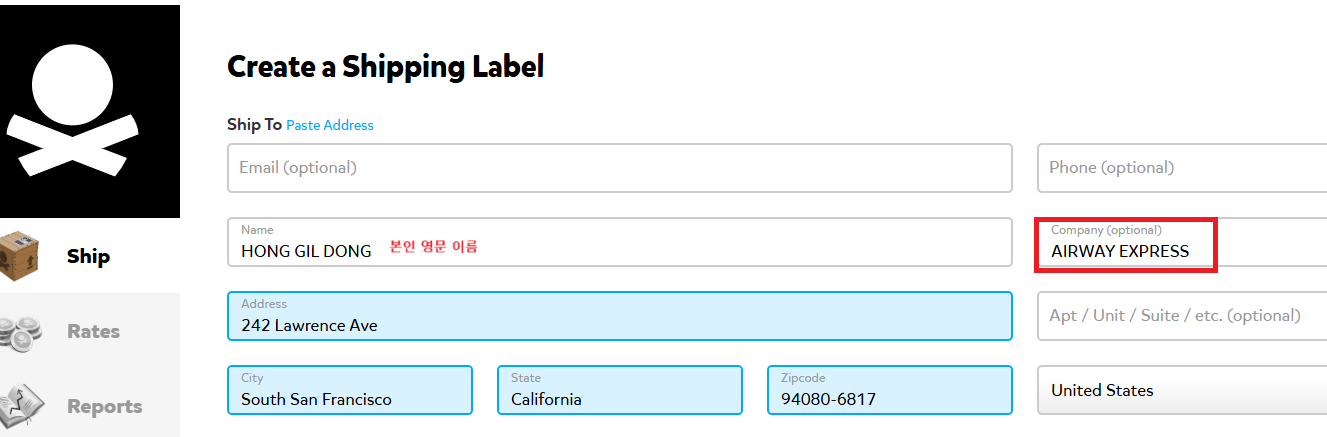Focus the Email (optional) field
Image resolution: width=1327 pixels, height=437 pixels.
619,168
